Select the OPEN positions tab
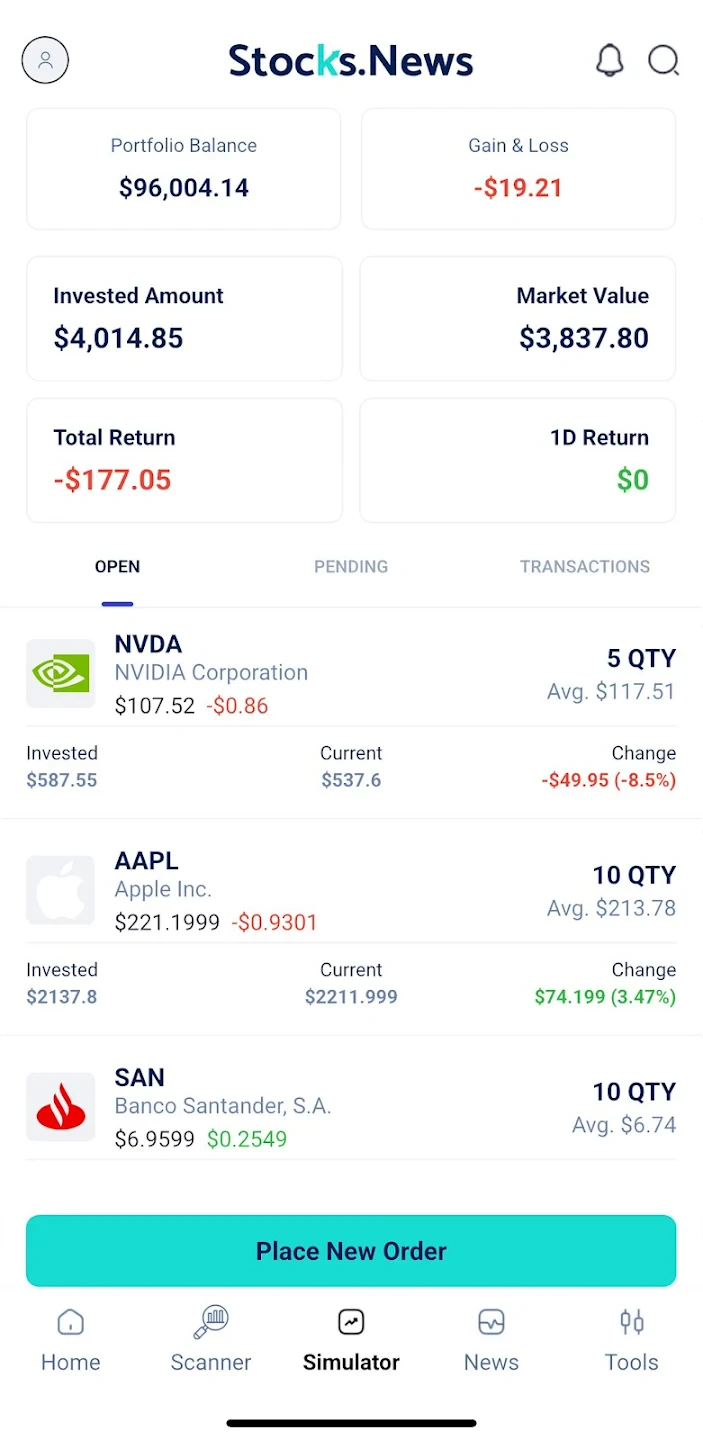This screenshot has width=703, height=1440. tap(117, 567)
